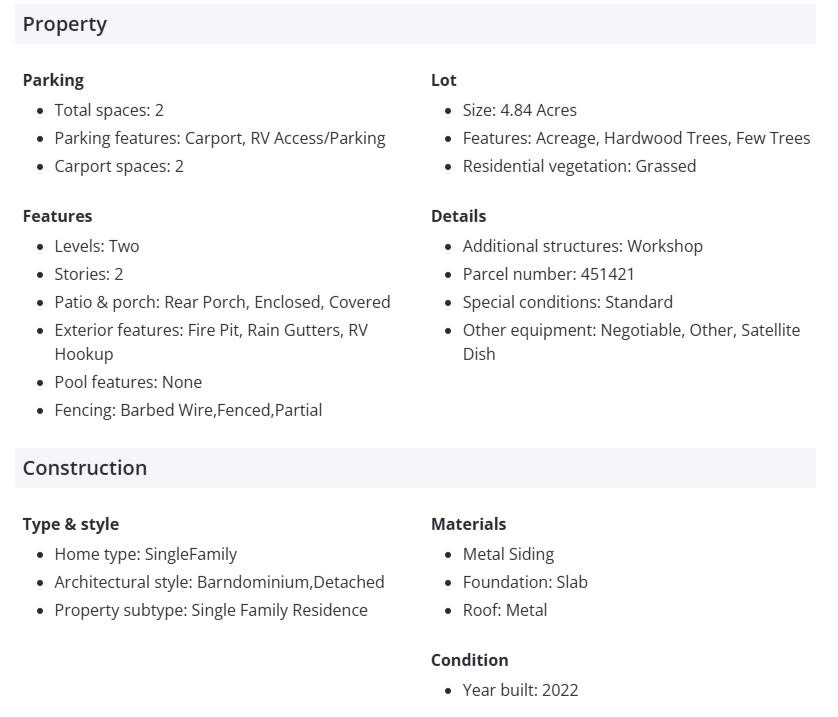Click the Features subheading
The height and width of the screenshot is (717, 838).
click(57, 216)
